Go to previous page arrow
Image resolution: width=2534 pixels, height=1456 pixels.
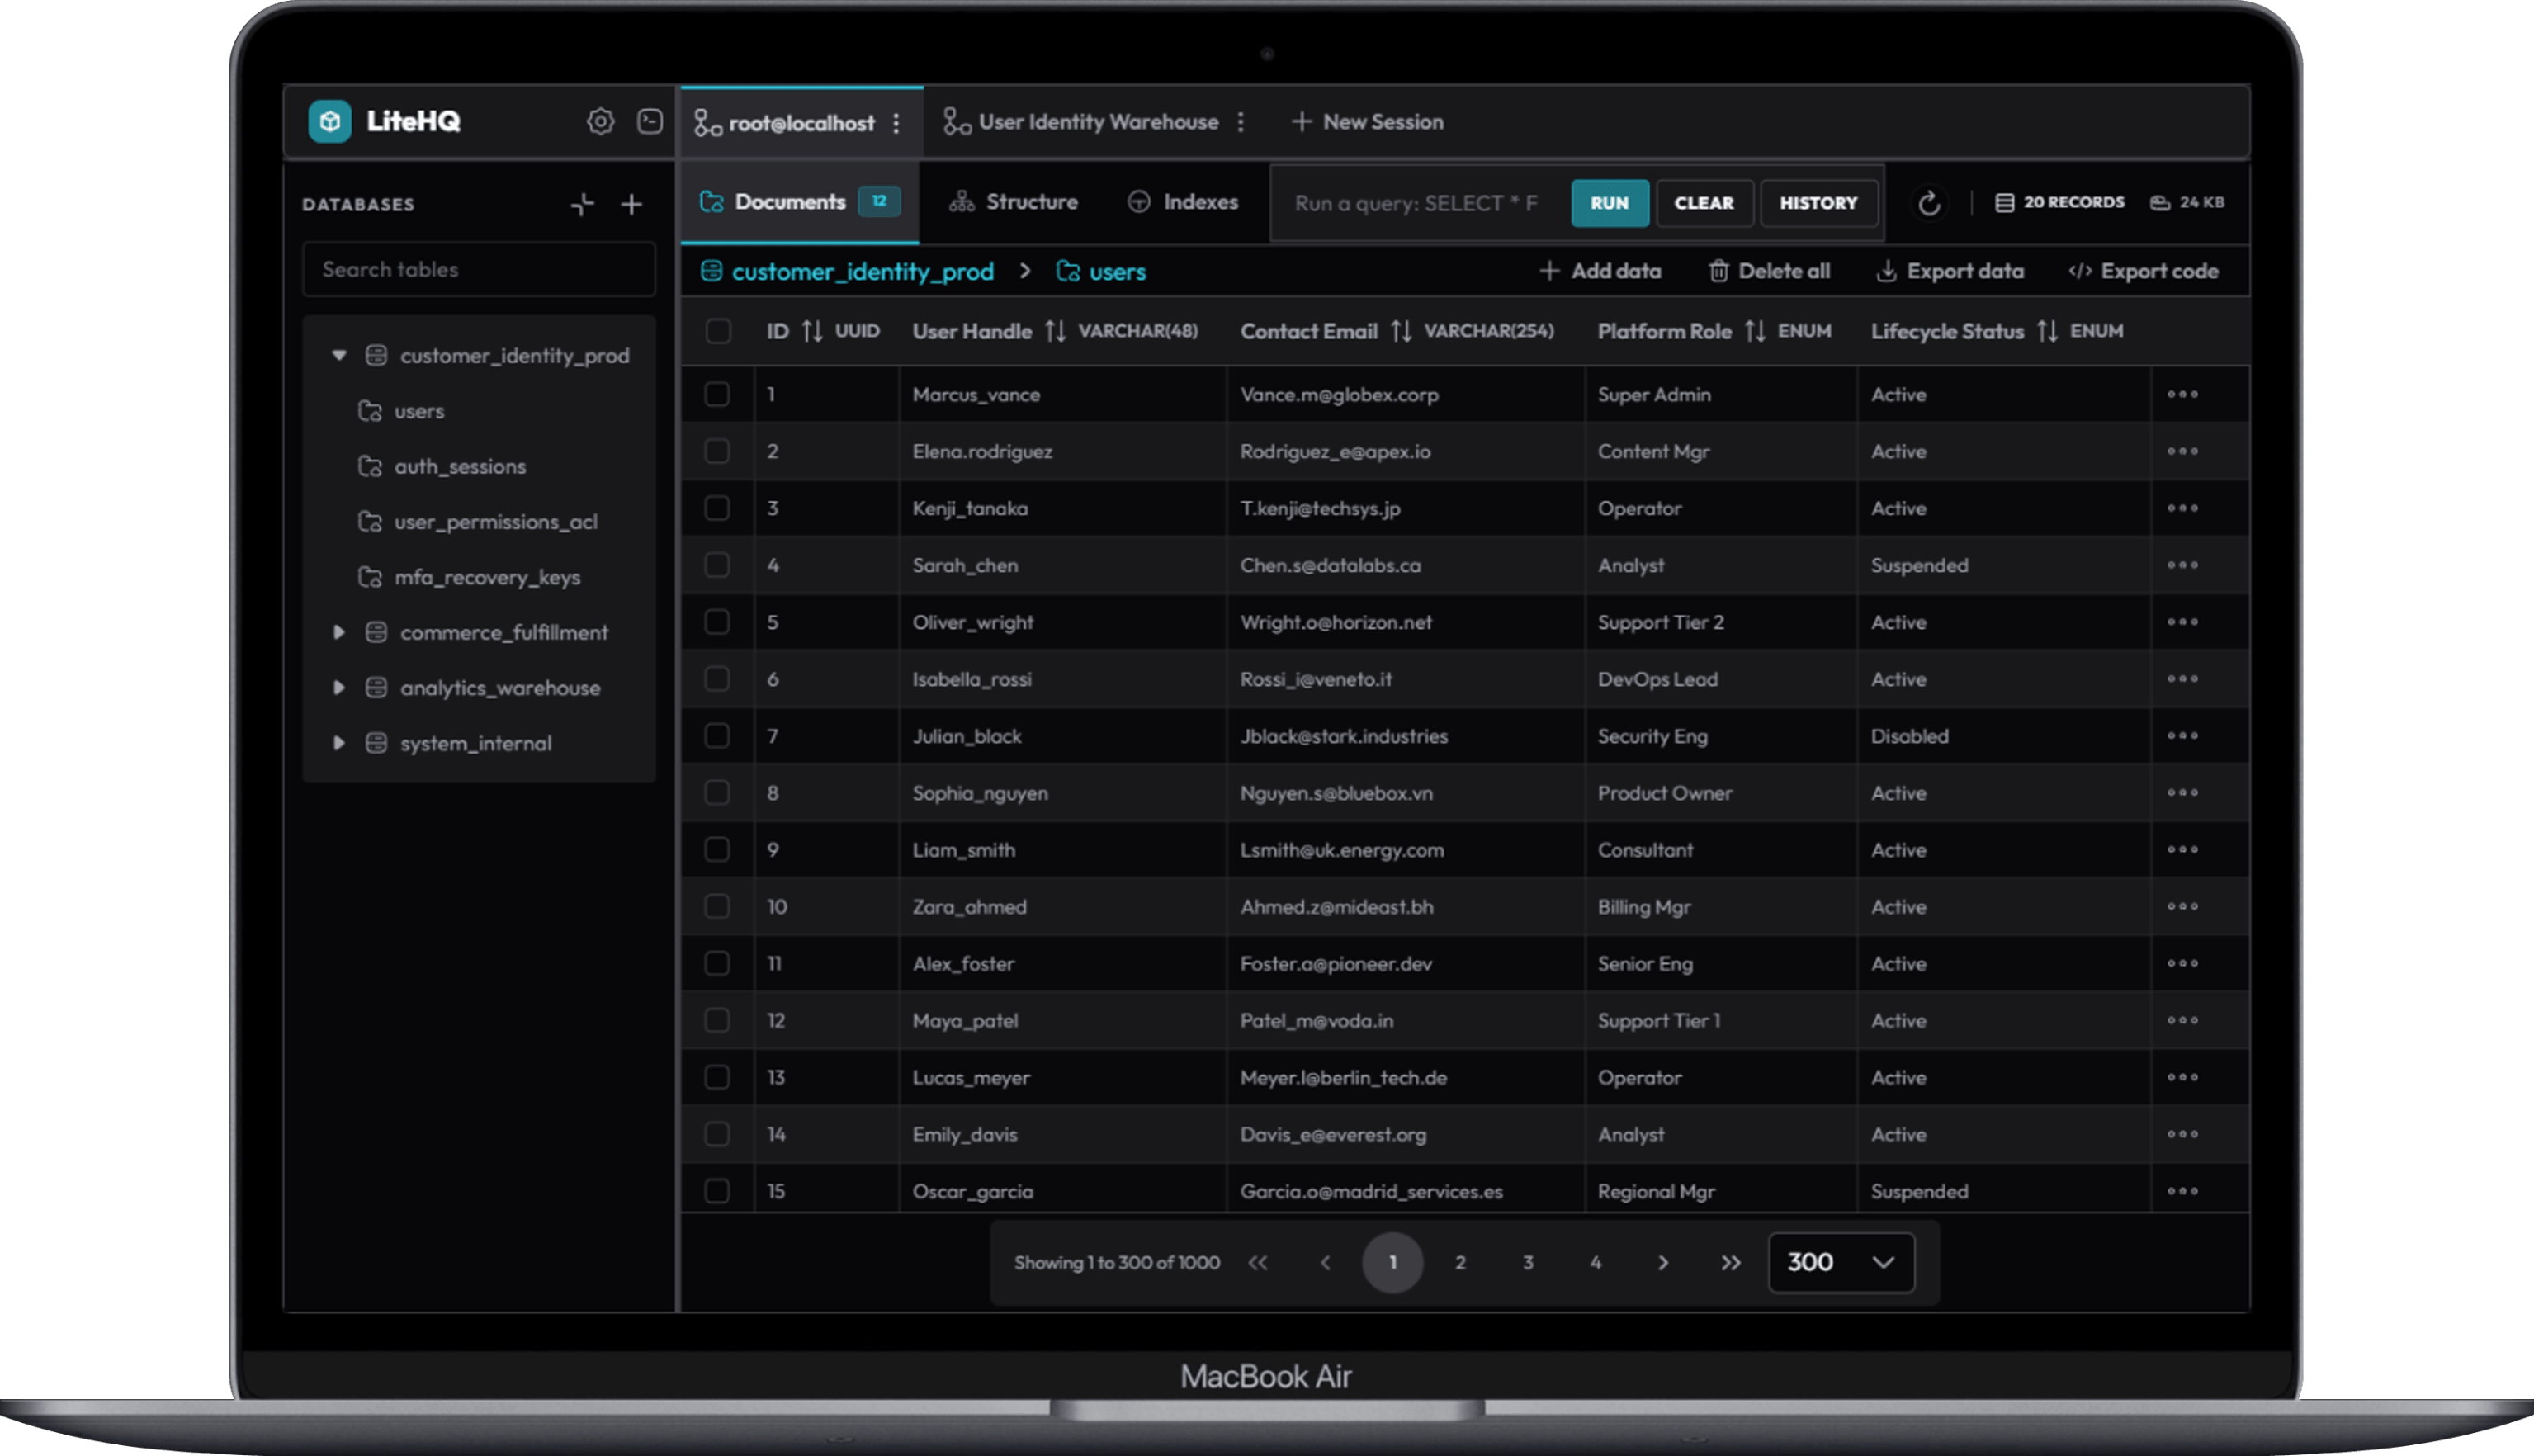tap(1325, 1262)
